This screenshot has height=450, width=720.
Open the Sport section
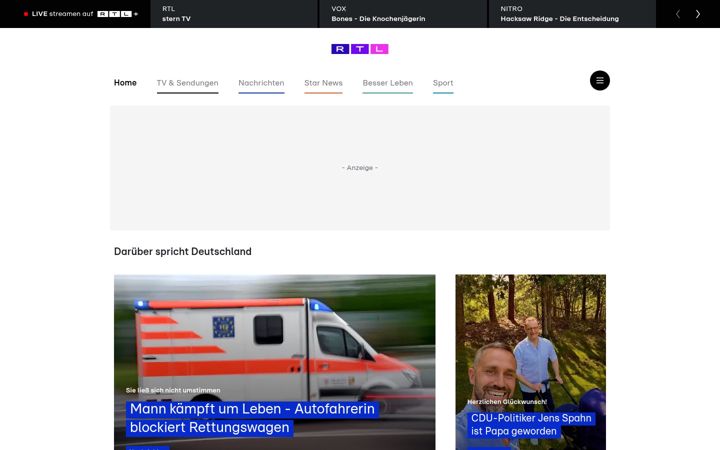point(443,83)
